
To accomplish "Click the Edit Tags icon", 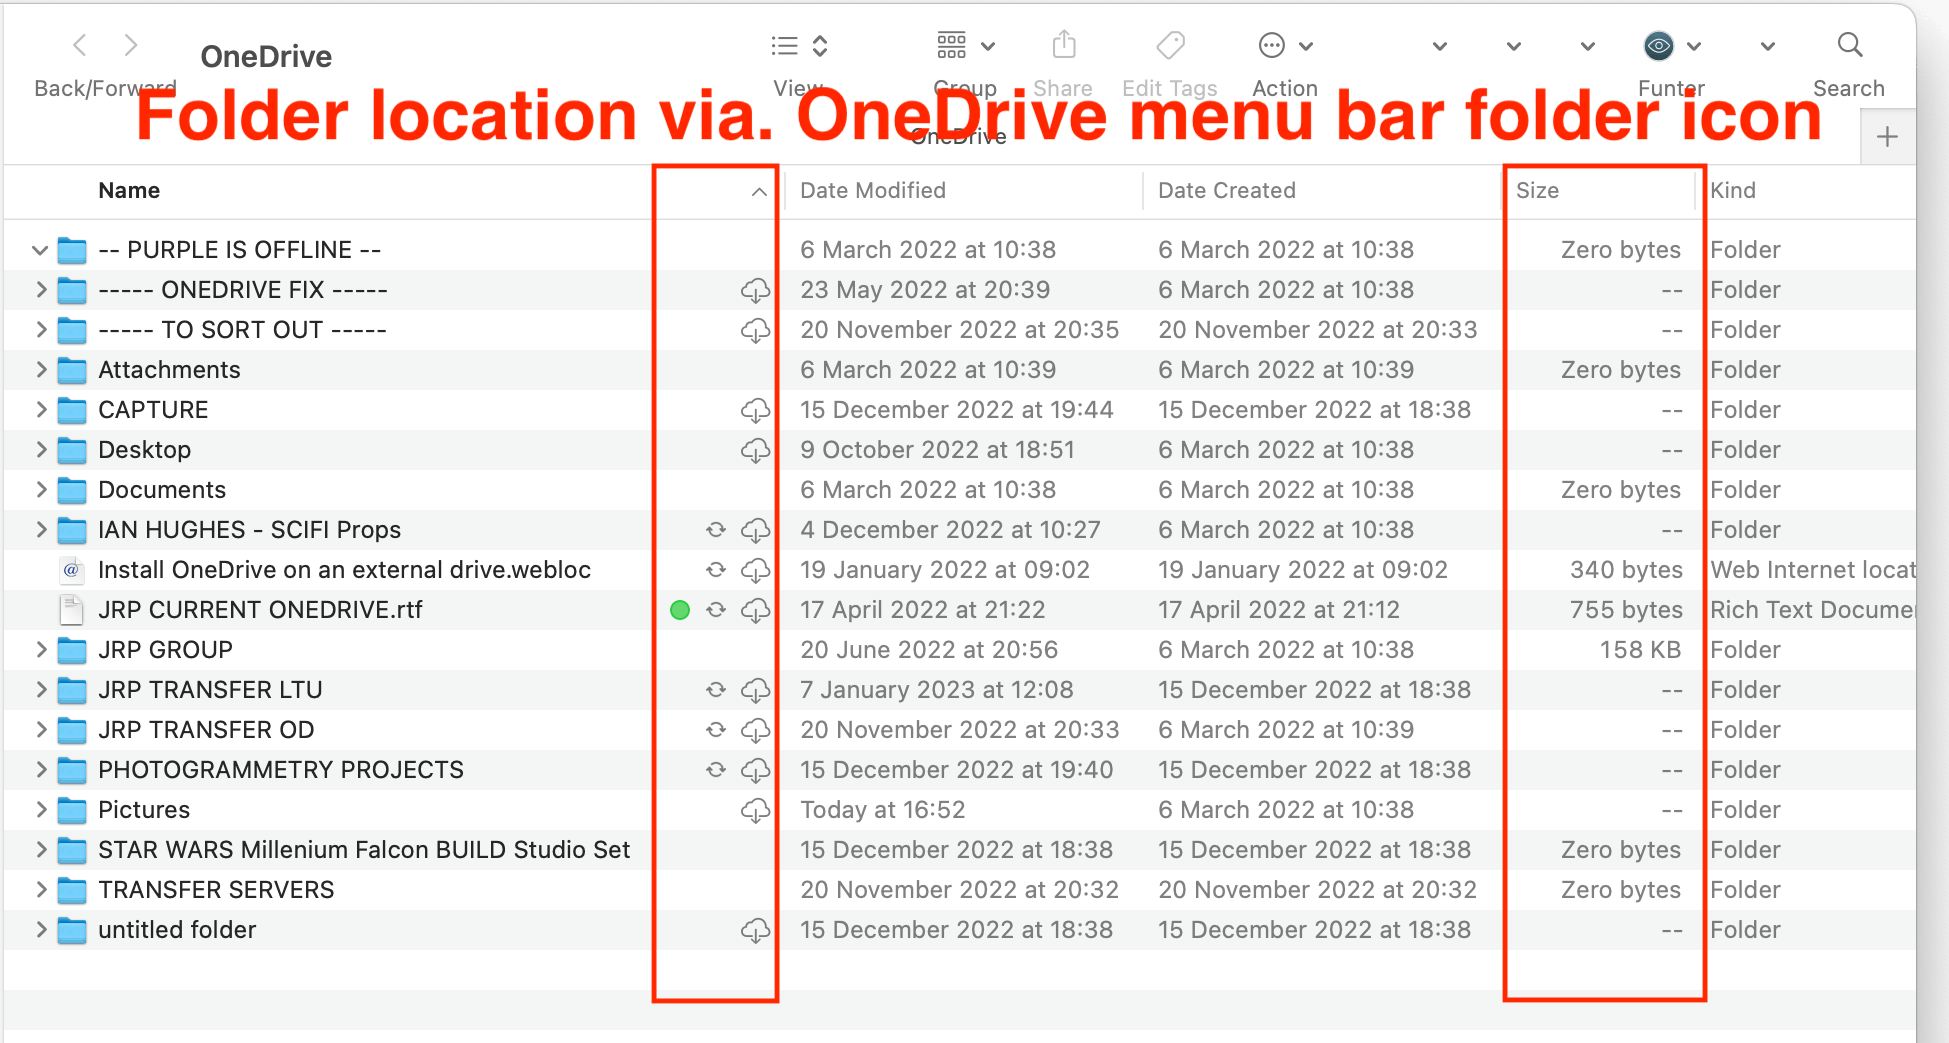I will pyautogui.click(x=1170, y=45).
